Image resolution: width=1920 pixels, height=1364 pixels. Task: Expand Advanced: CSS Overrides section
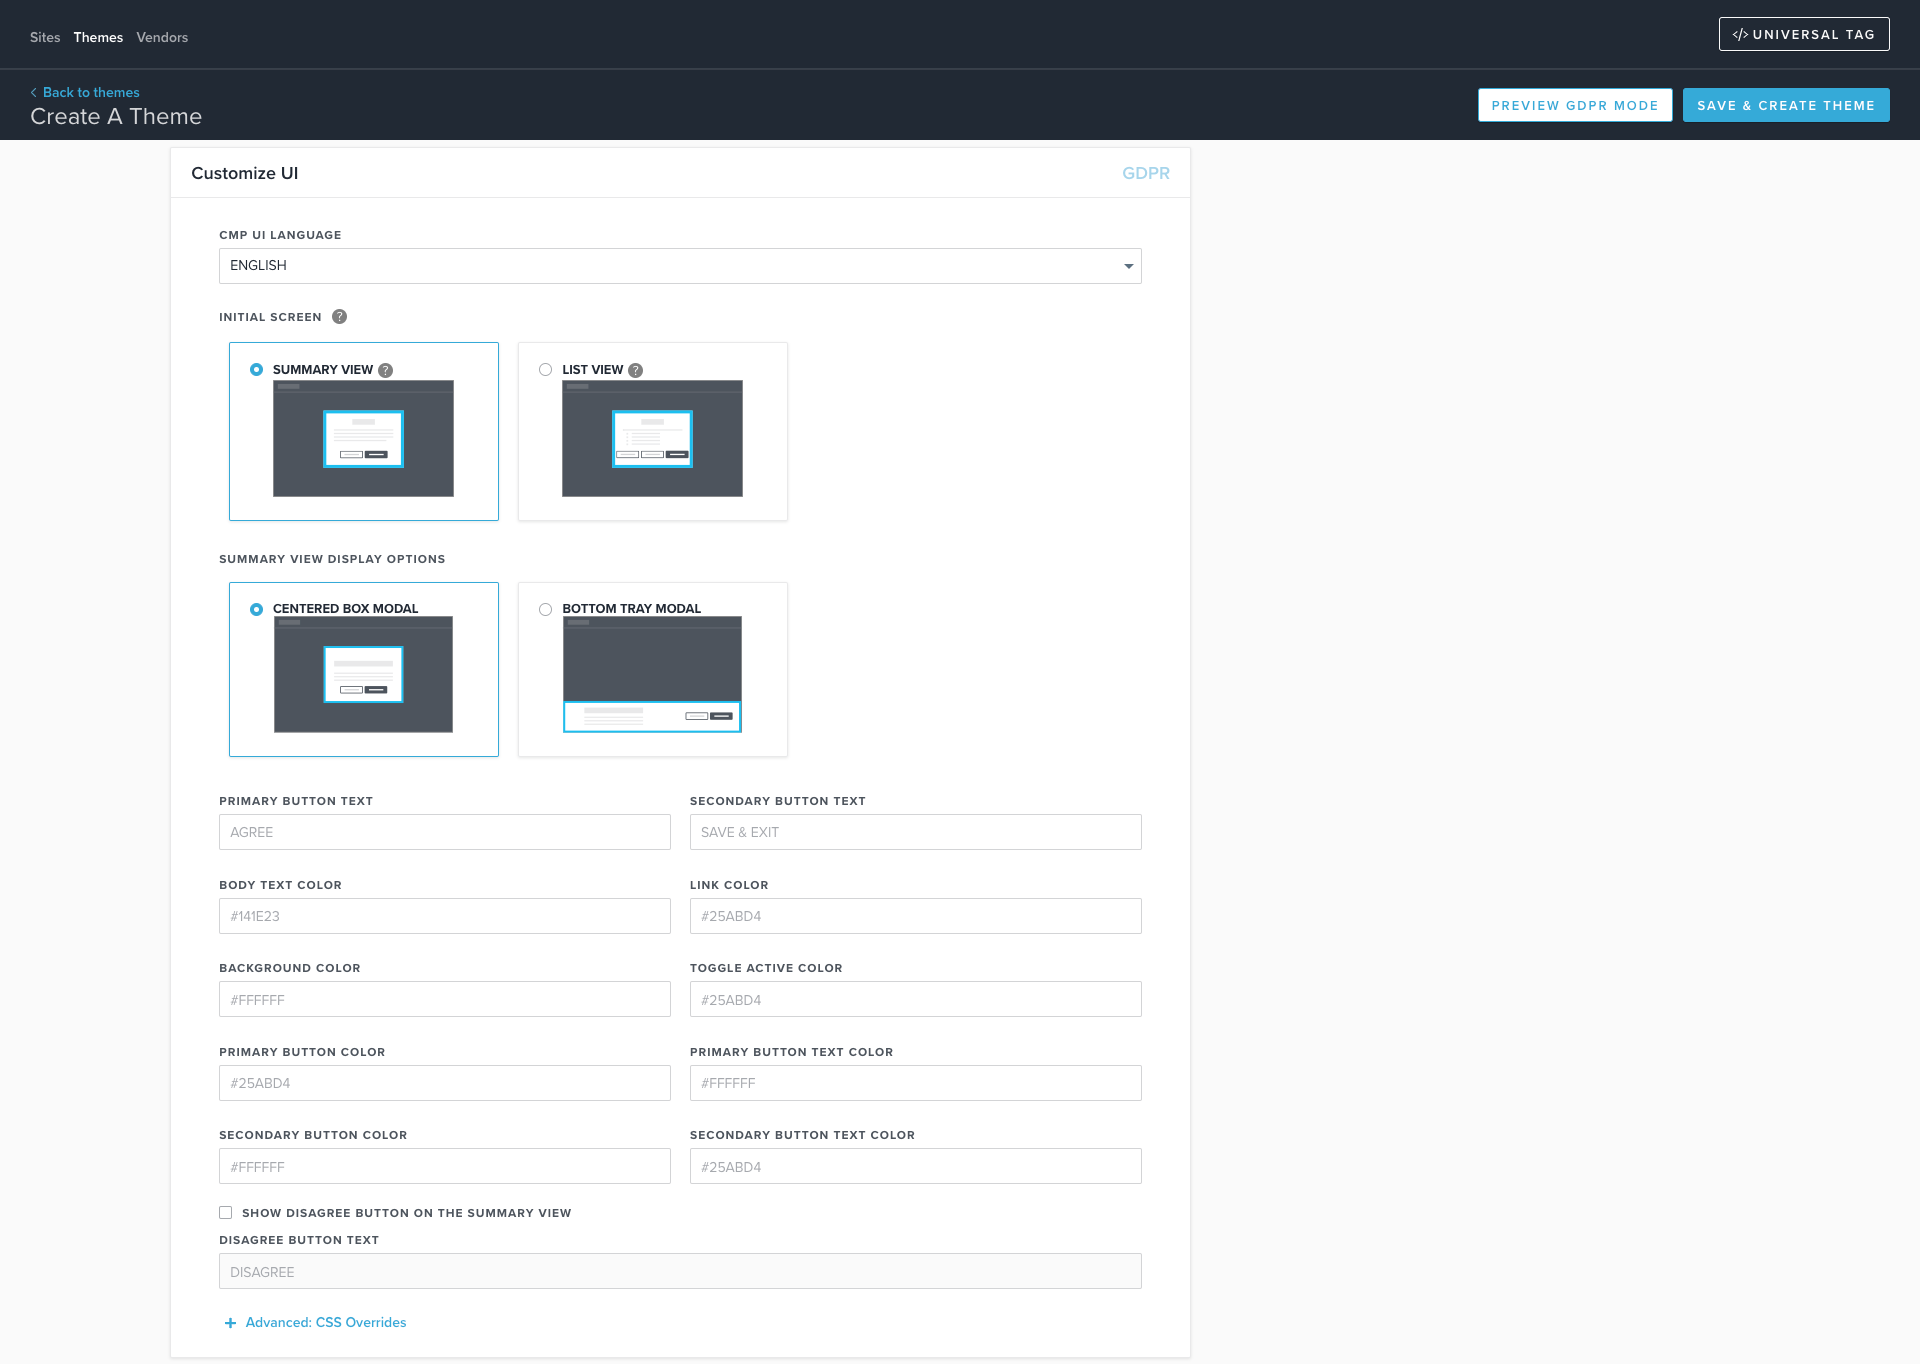coord(326,1323)
